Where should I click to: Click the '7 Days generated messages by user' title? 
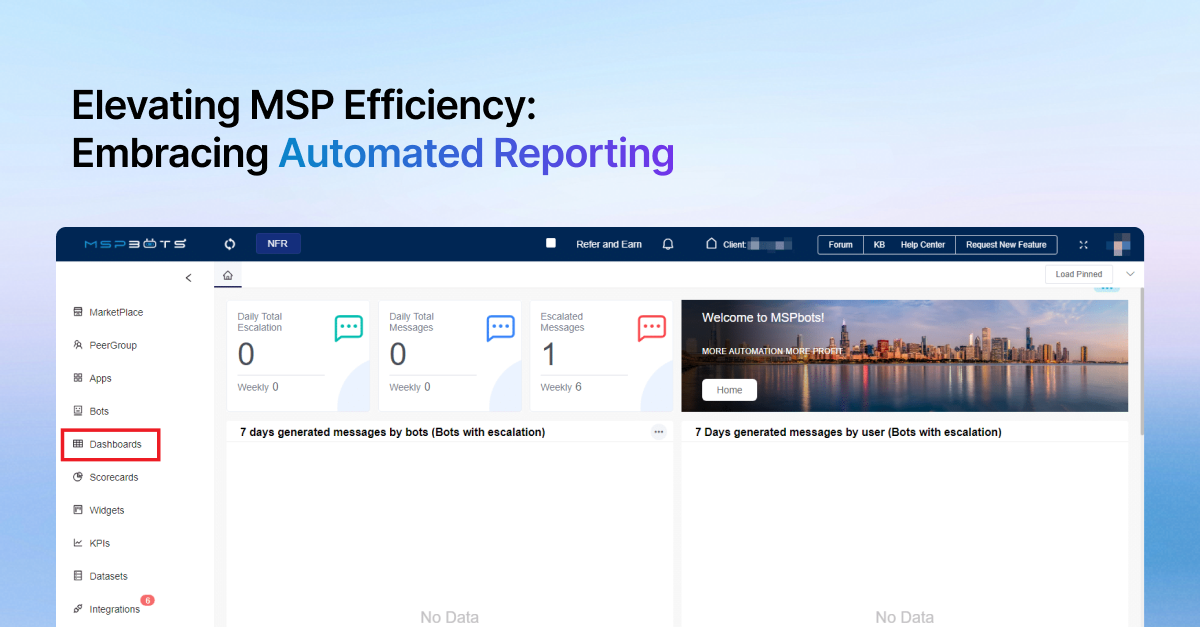848,432
